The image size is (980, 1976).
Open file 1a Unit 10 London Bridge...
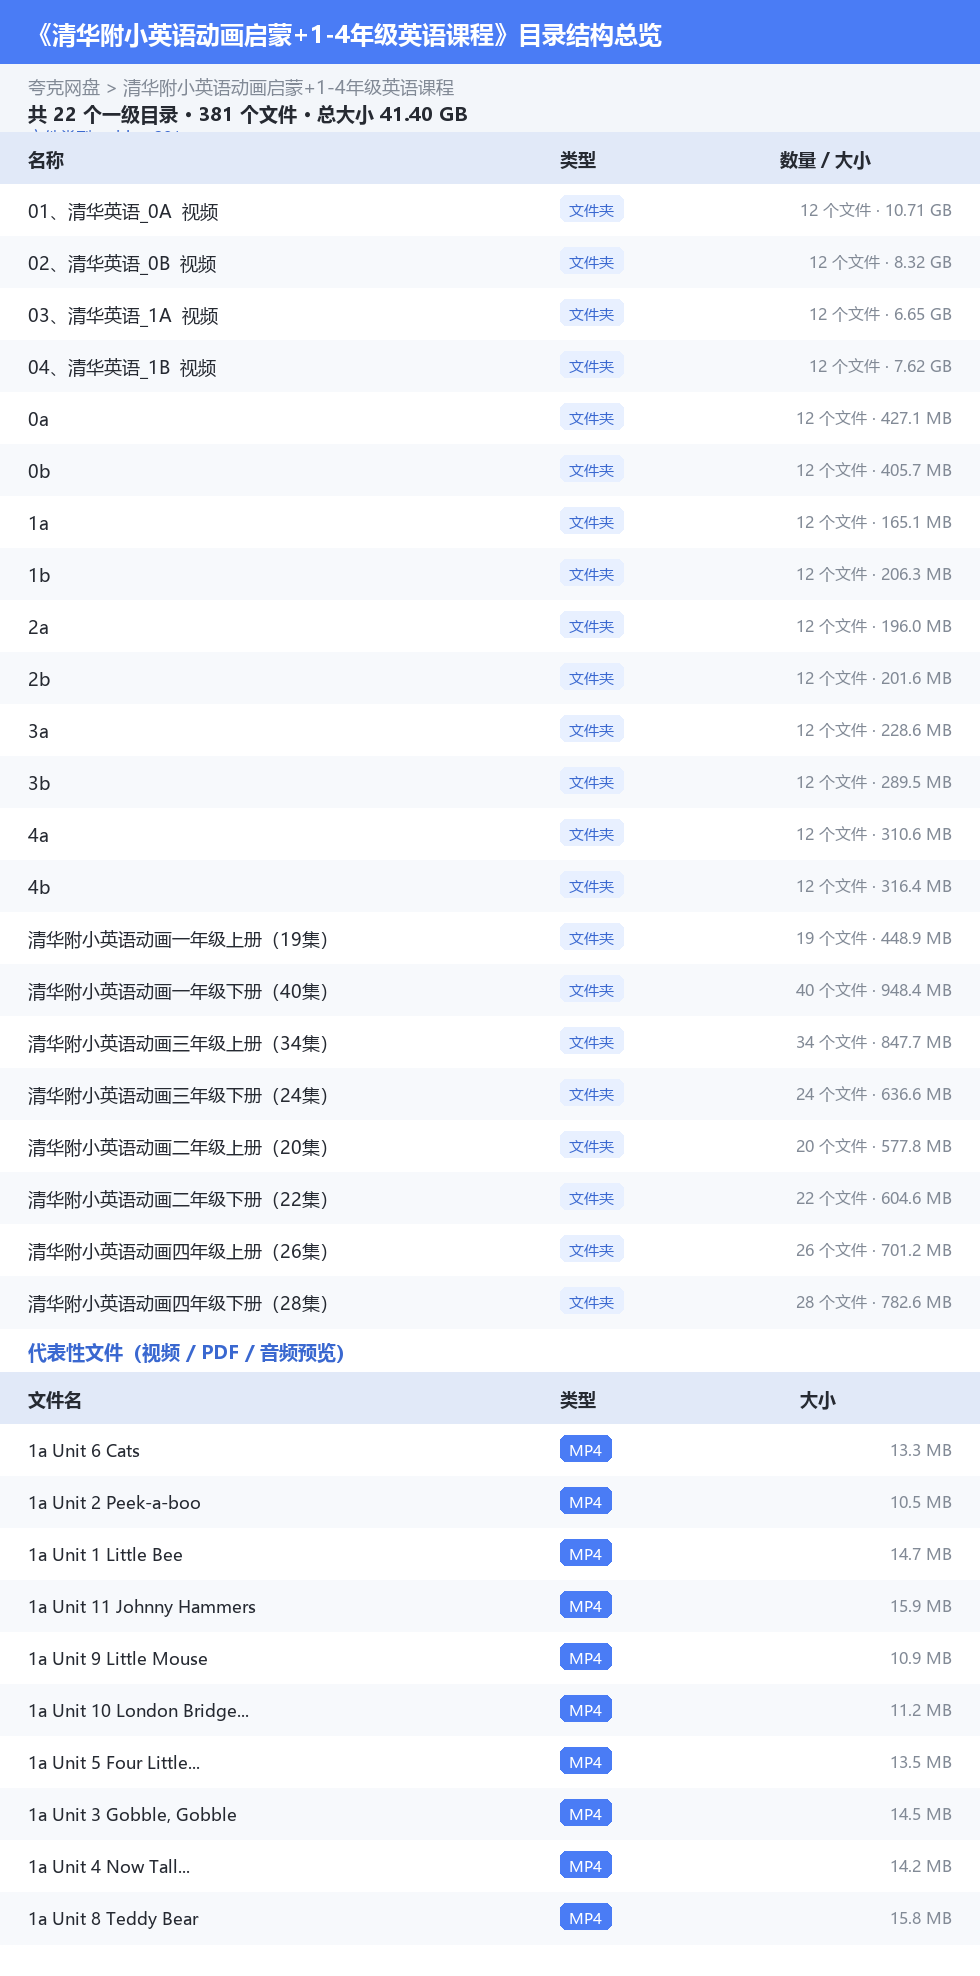(x=138, y=1710)
